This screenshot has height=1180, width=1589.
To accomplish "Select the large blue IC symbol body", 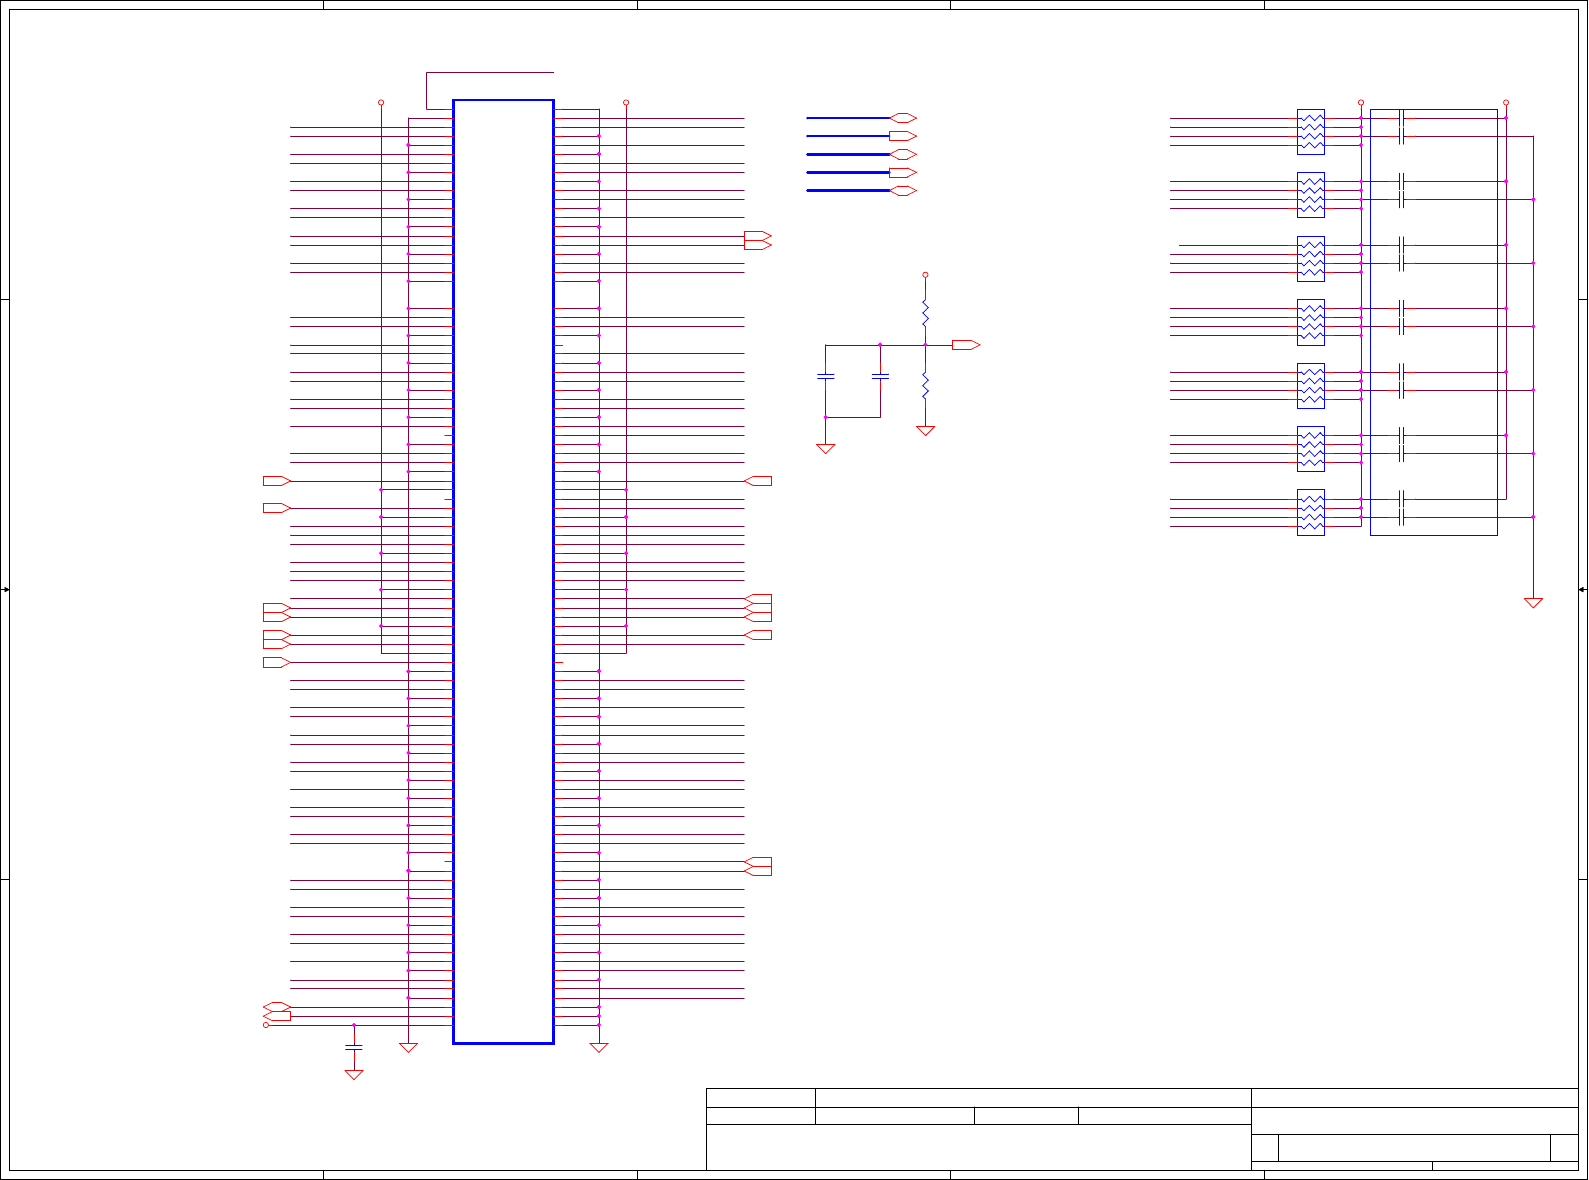I will [x=503, y=571].
